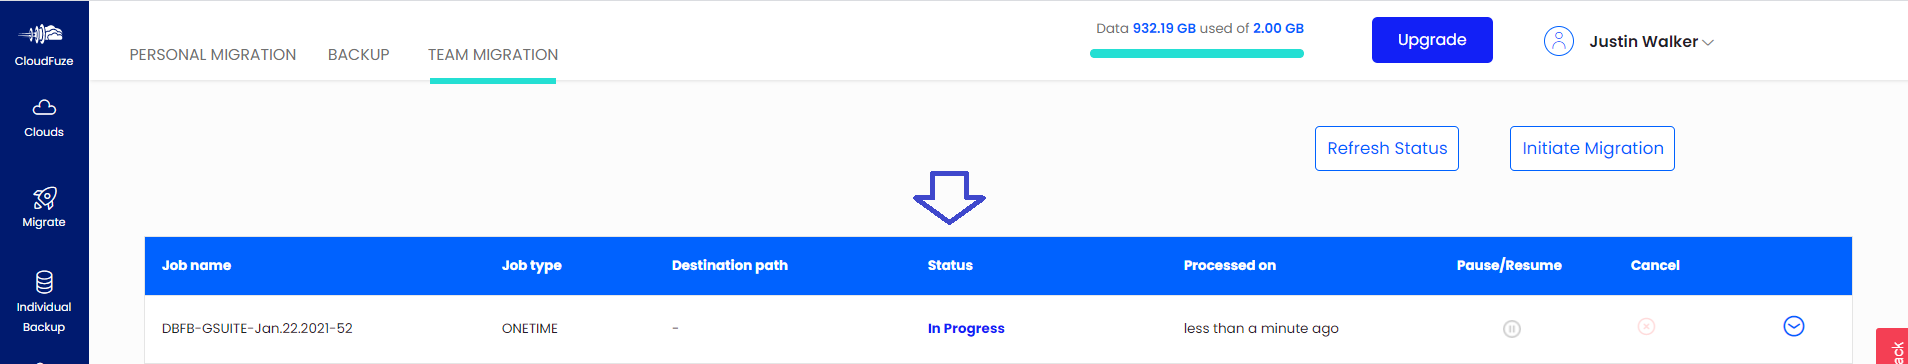Cancel the DBFB-GSUITE migration job
Image resolution: width=1908 pixels, height=364 pixels.
pyautogui.click(x=1646, y=326)
